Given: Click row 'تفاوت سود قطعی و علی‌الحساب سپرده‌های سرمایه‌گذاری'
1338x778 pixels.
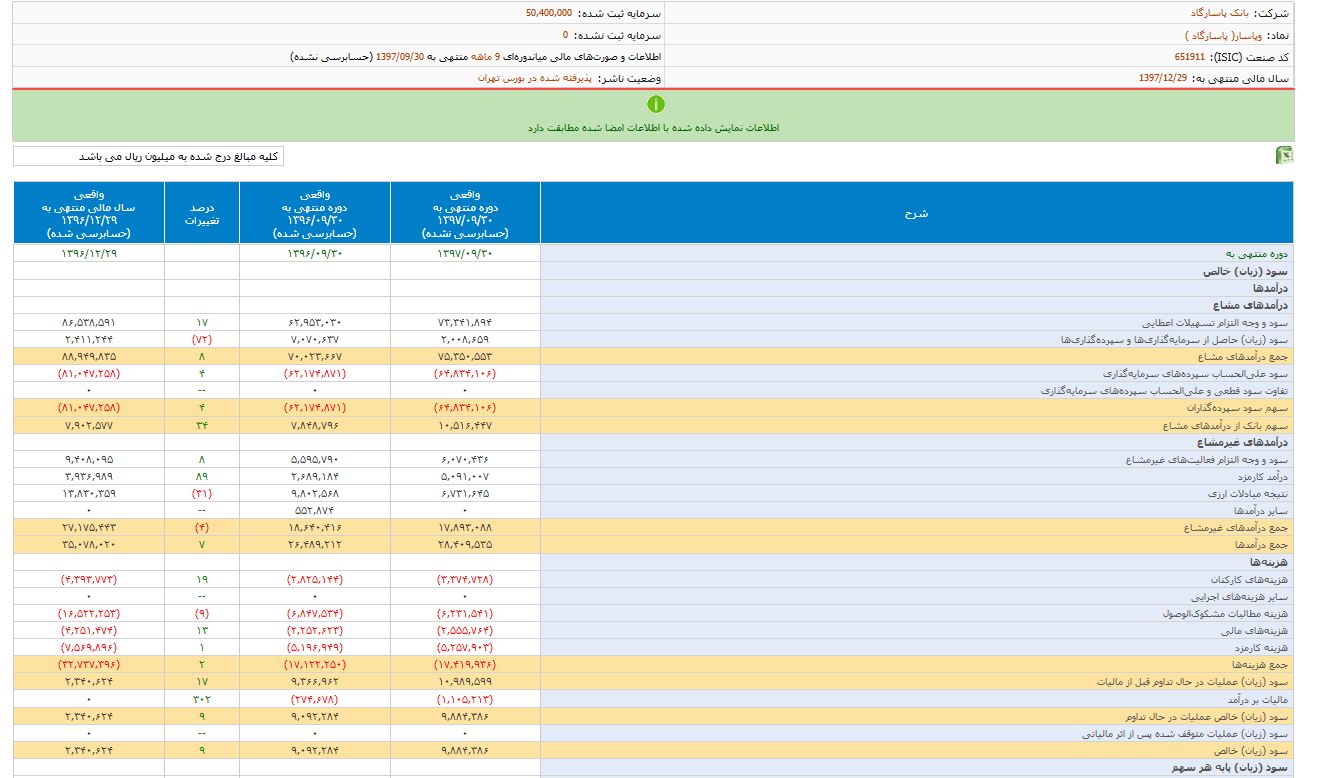Looking at the screenshot, I should pyautogui.click(x=654, y=390).
